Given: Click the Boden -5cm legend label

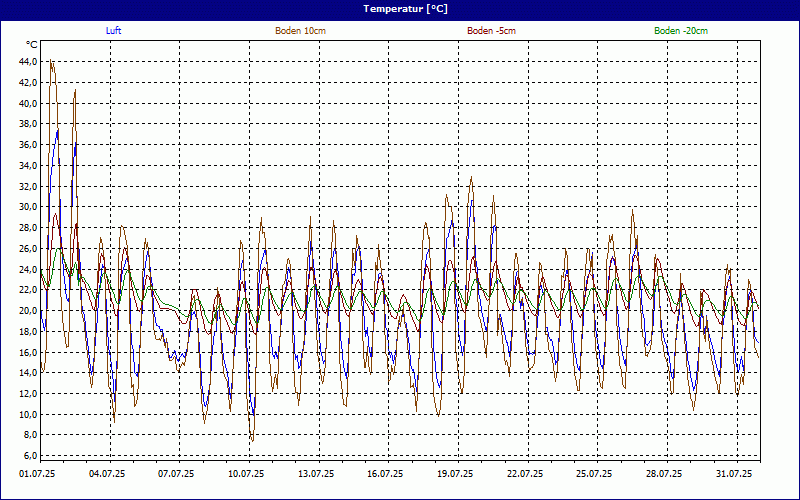Looking at the screenshot, I should click(491, 31).
